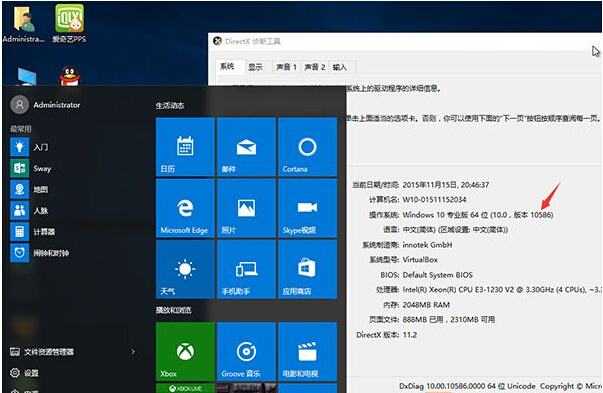Screen dimensions: 603x393
Task: Open the Groove 音乐 tile
Action: (246, 351)
